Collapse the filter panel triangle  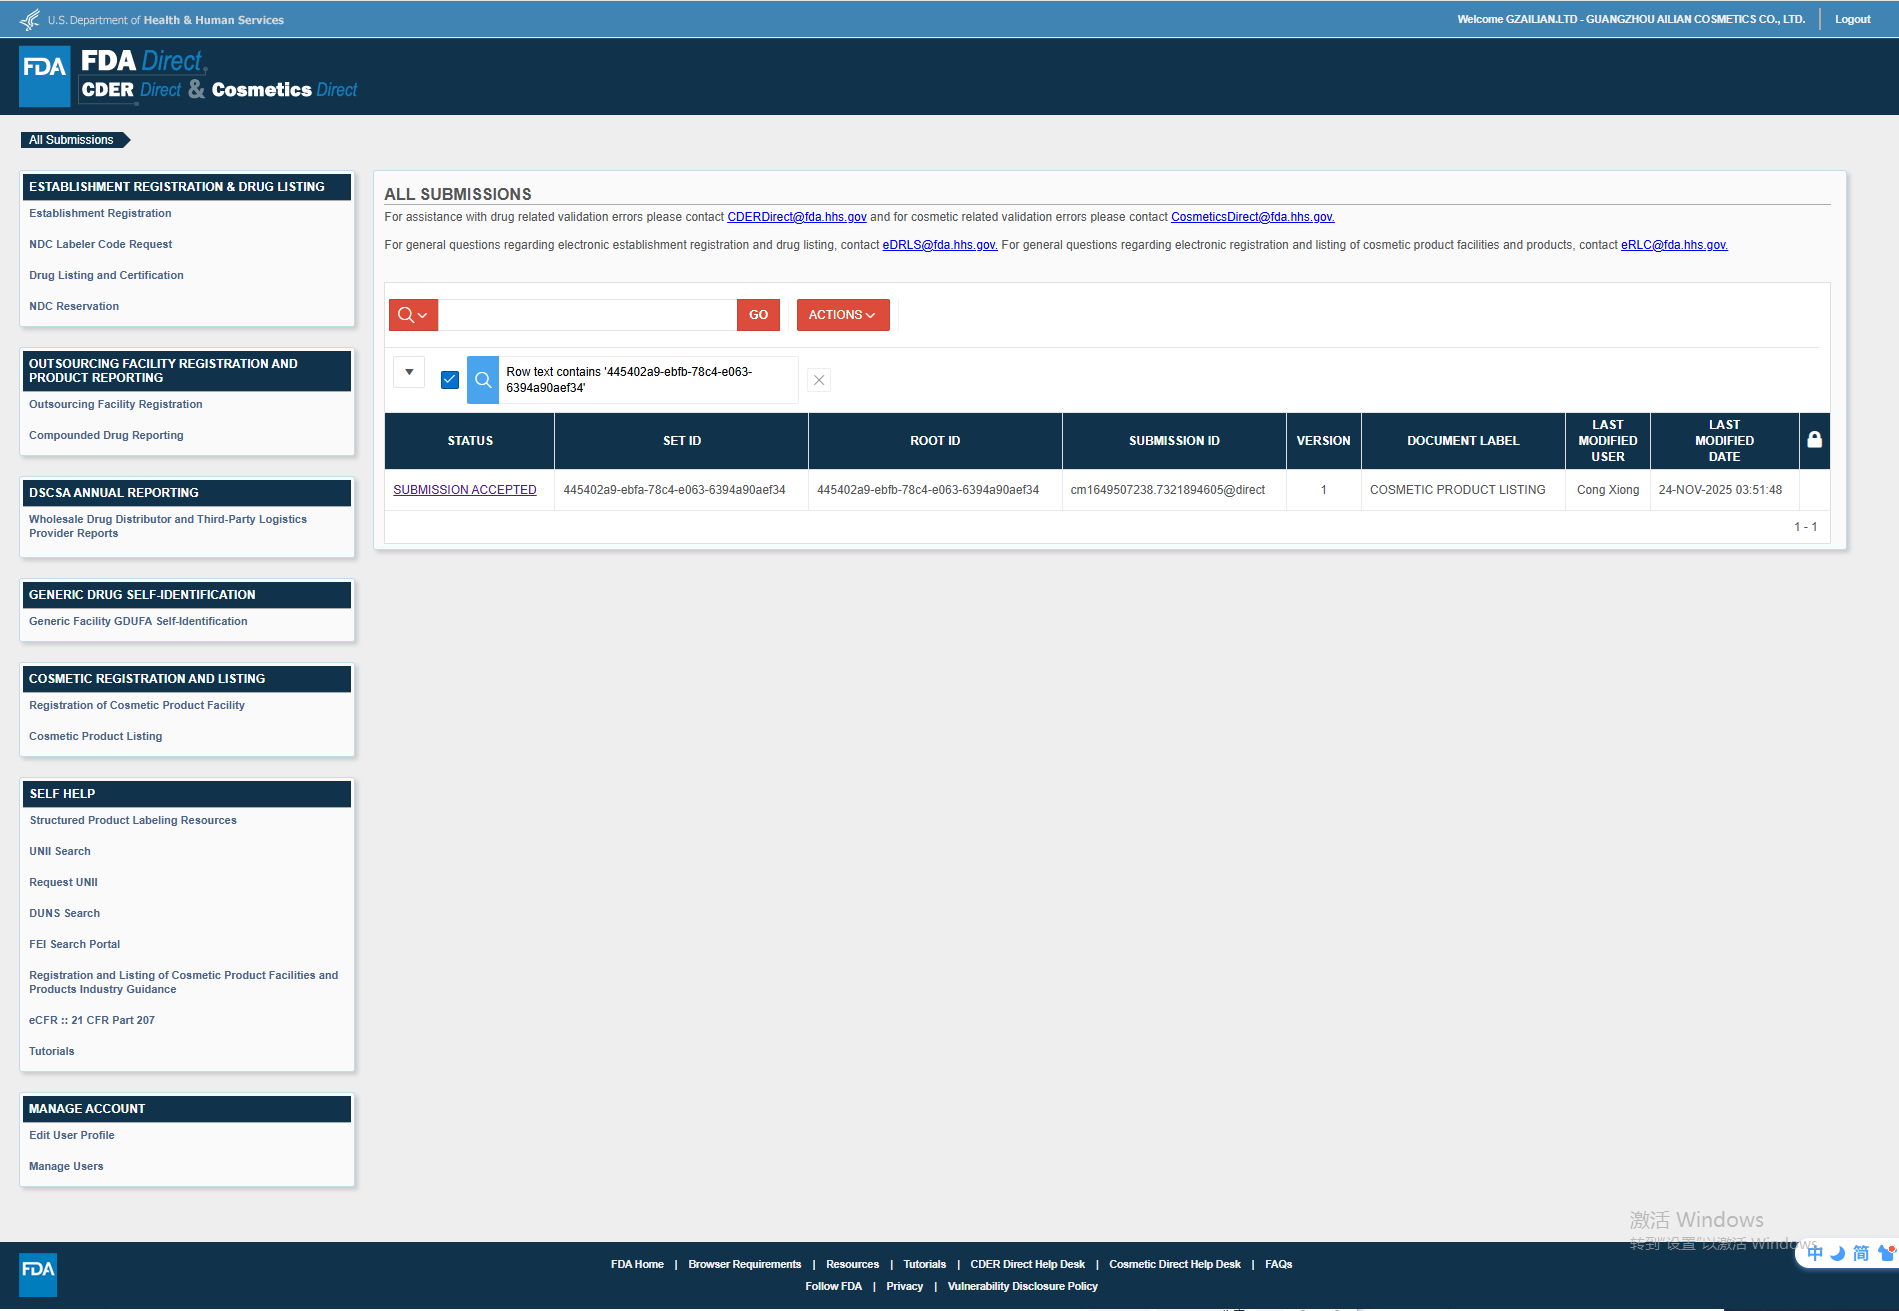pos(409,372)
